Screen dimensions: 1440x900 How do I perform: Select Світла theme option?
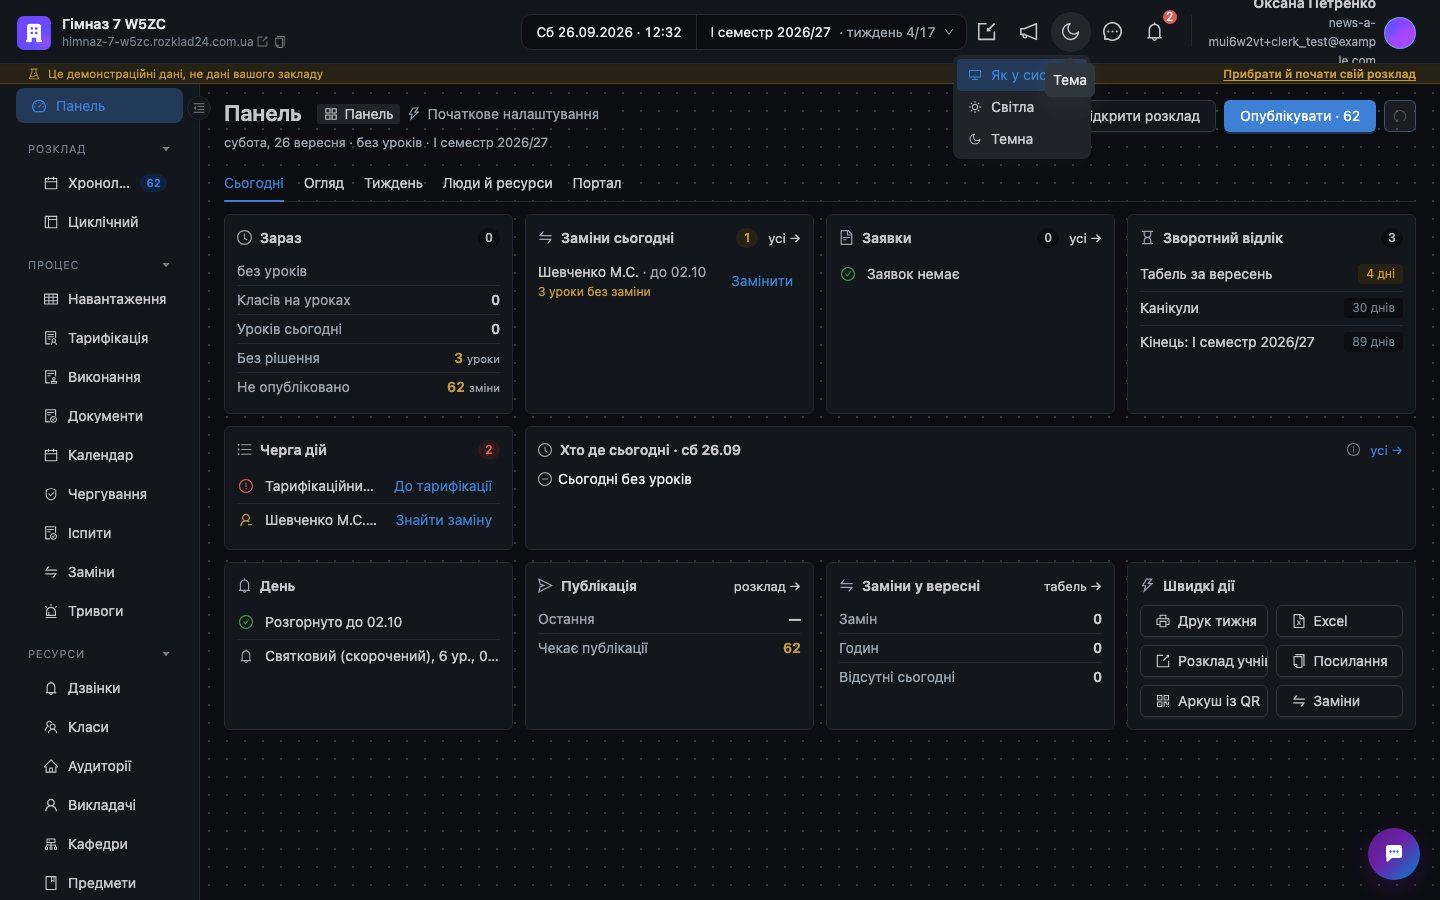[x=1021, y=107]
